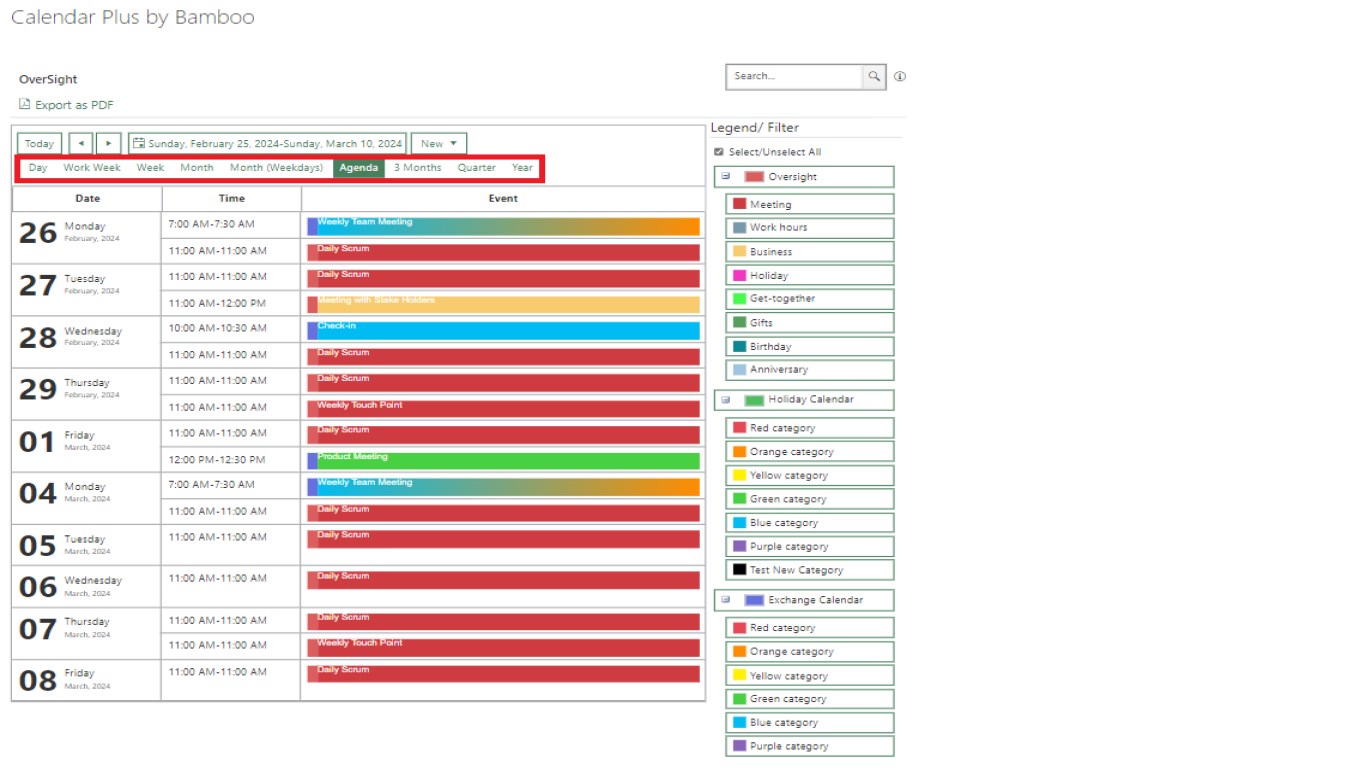This screenshot has height=768, width=1366.
Task: Select Holiday Calendar Orange category item
Action: [x=810, y=452]
